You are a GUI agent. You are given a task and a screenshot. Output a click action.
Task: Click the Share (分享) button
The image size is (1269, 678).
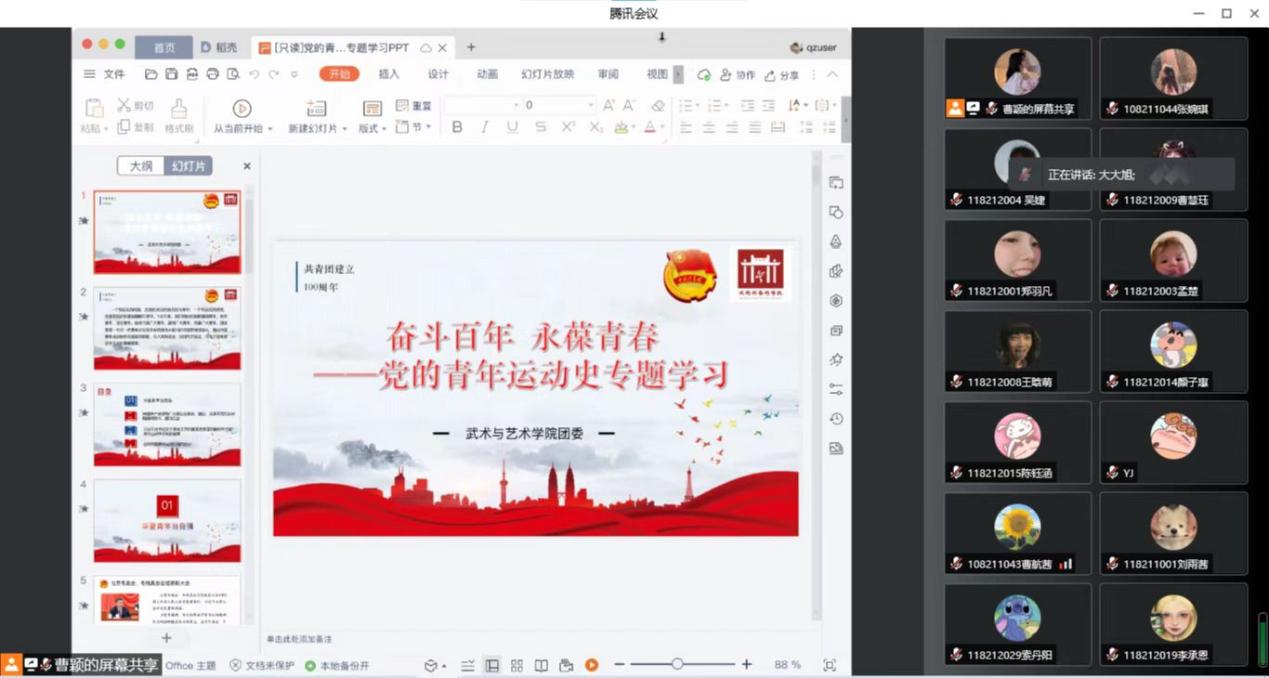tap(782, 75)
